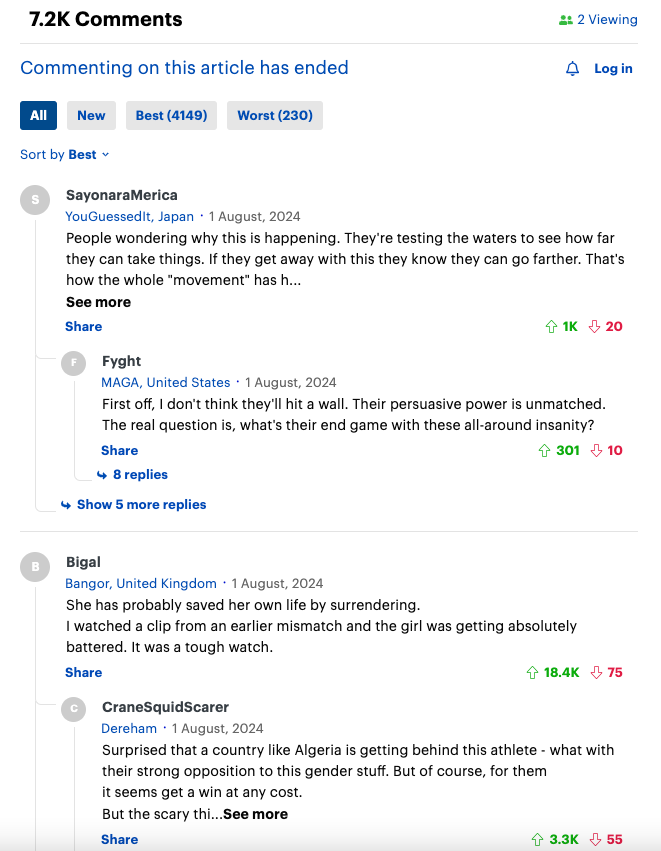Downvote Bigal's comment
The width and height of the screenshot is (661, 851).
[x=595, y=673]
